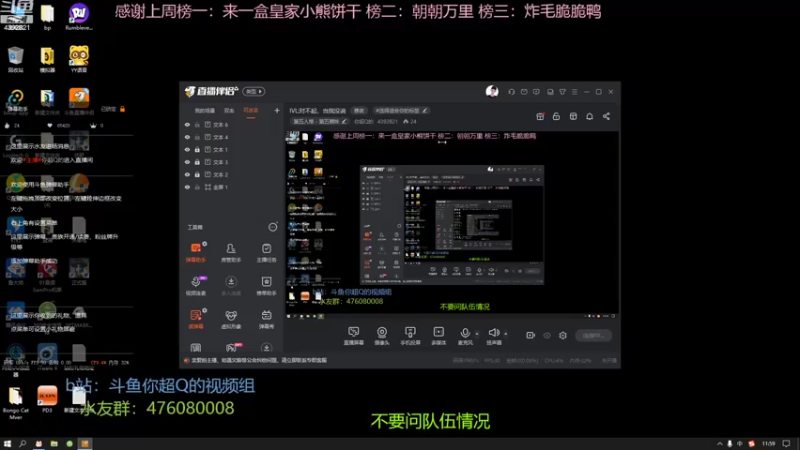The width and height of the screenshot is (800, 450).
Task: Edit the category tag under stream title
Action: coord(320,121)
